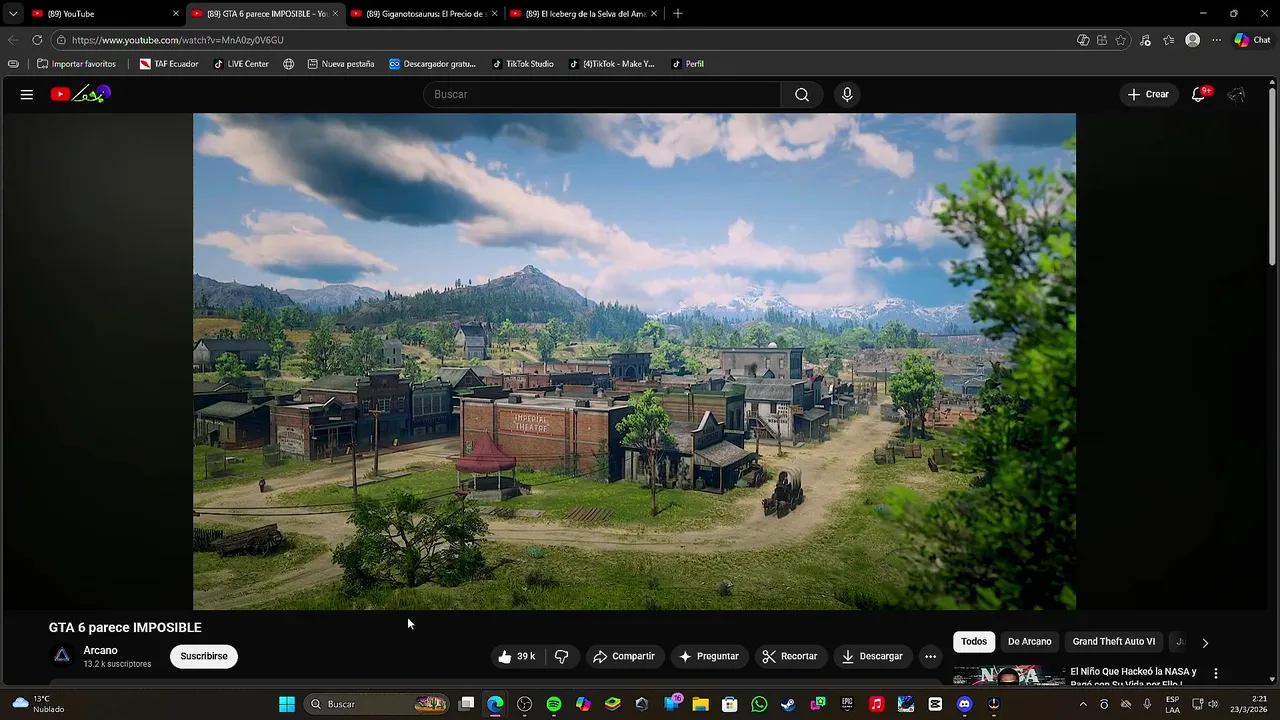
Task: Click Crear button in YouTube header
Action: (1148, 94)
